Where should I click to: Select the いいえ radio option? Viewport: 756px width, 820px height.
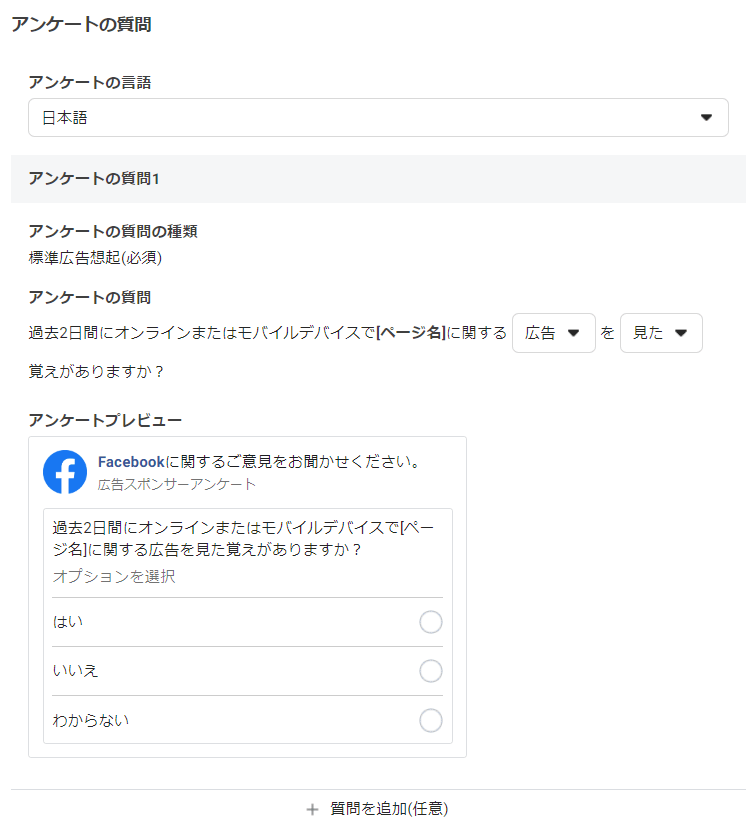point(431,671)
